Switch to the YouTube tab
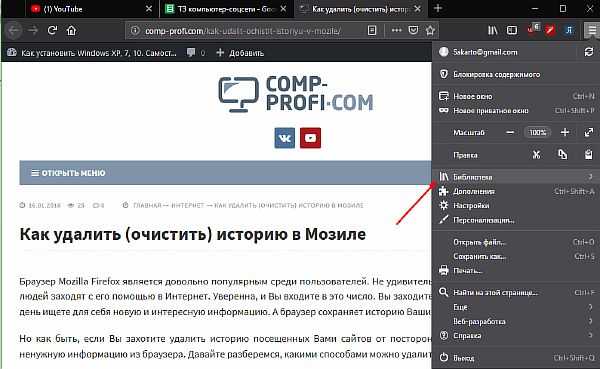Image resolution: width=600 pixels, height=369 pixels. pyautogui.click(x=92, y=9)
